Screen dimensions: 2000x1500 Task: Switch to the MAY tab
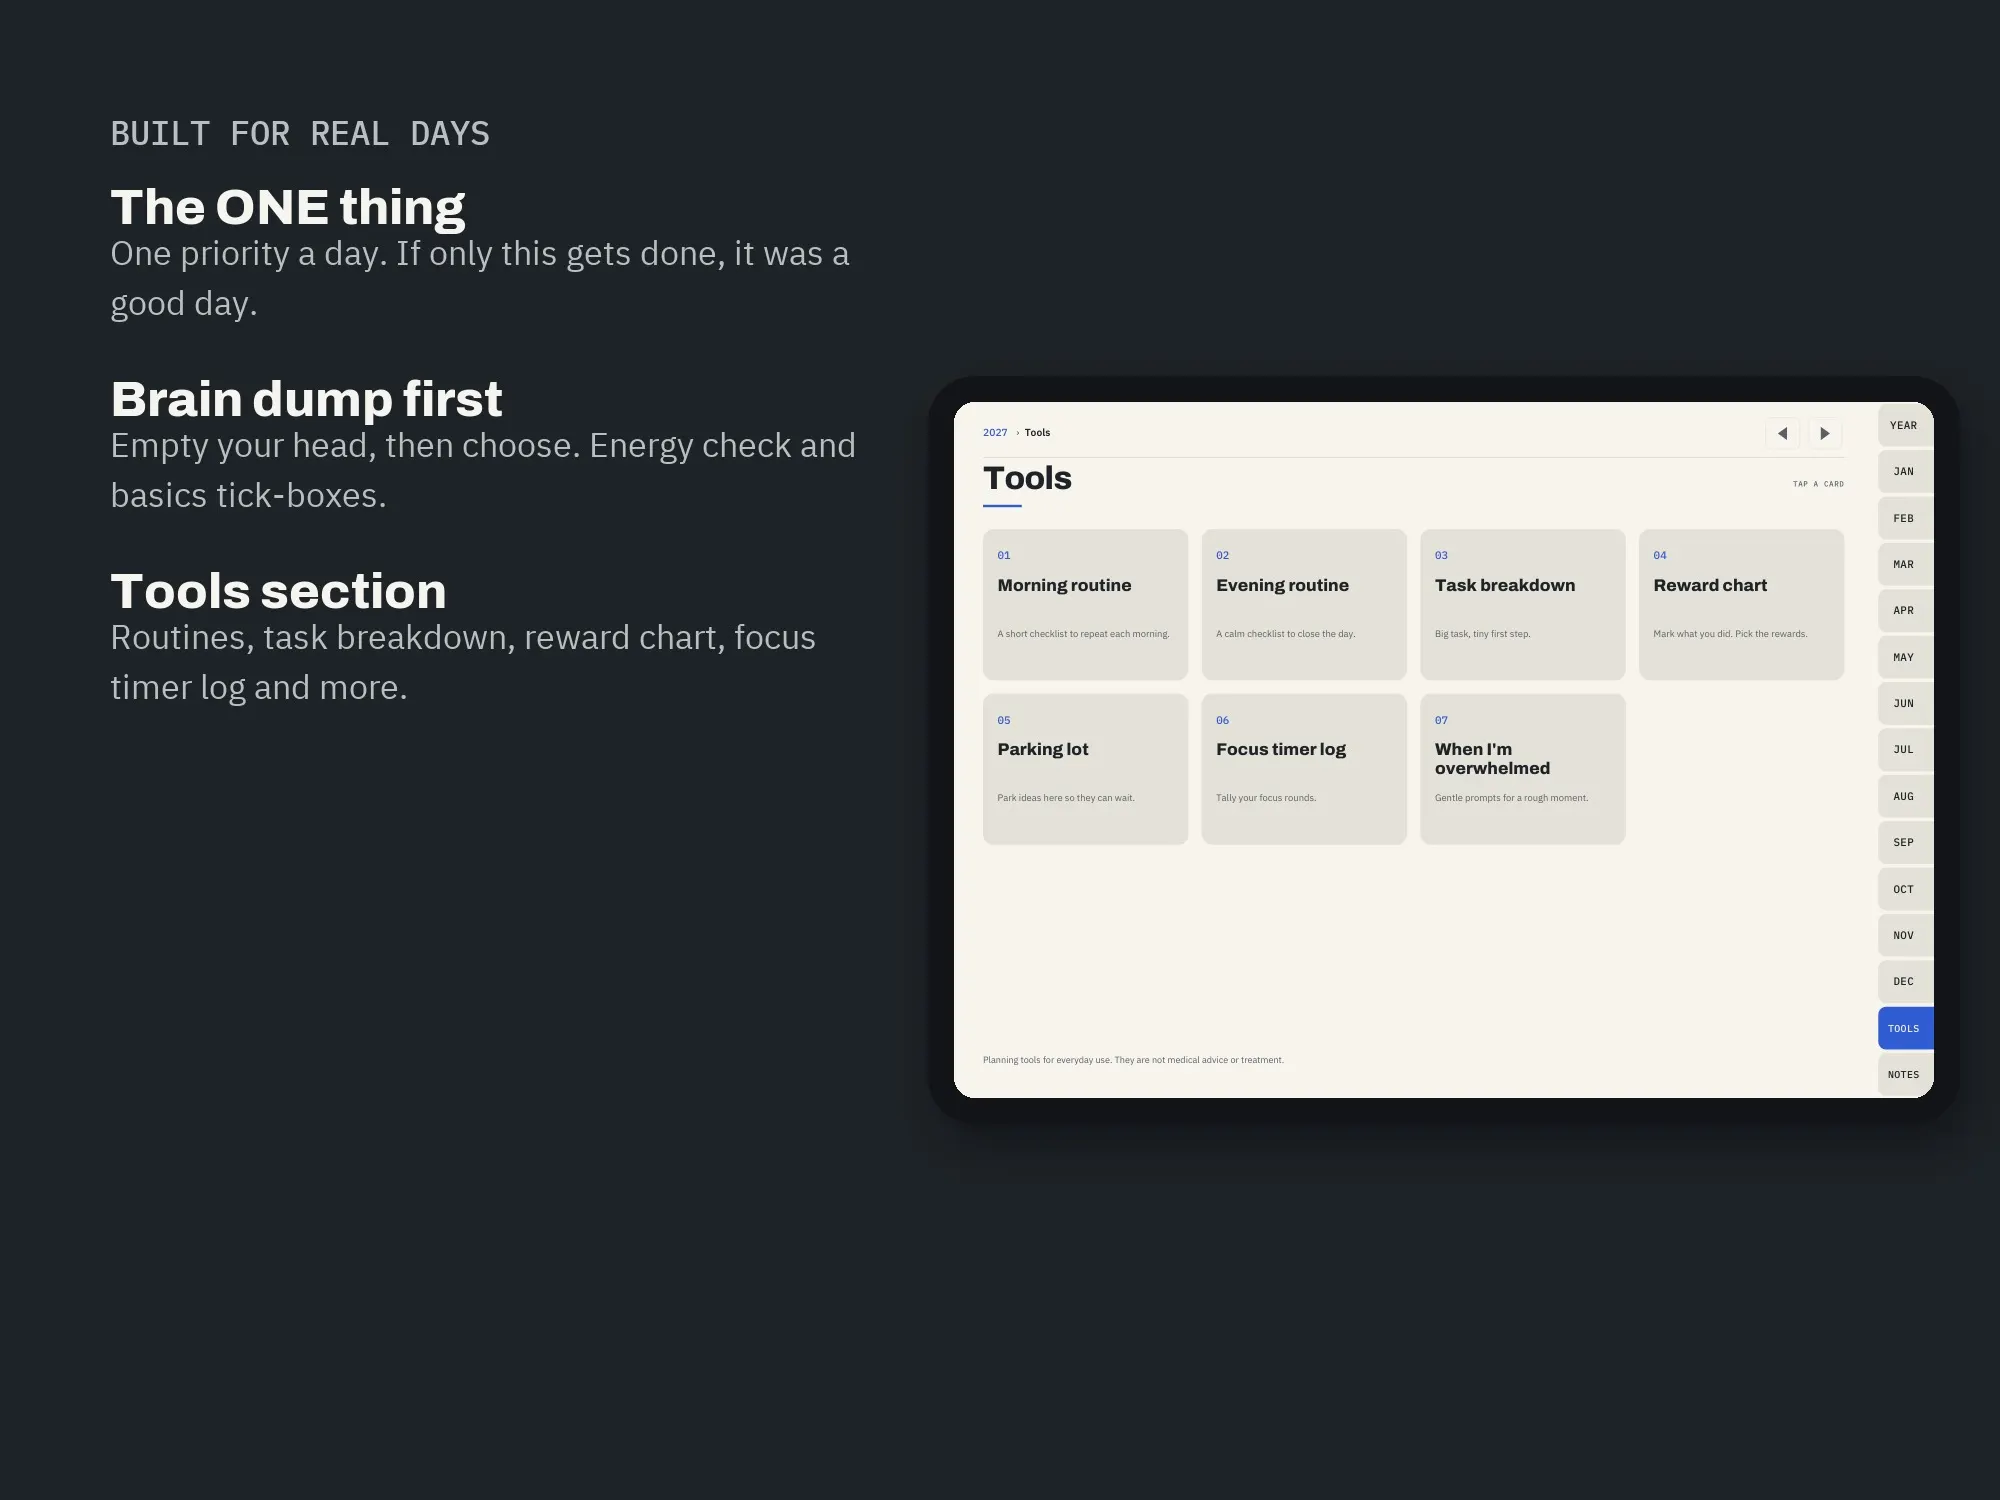tap(1905, 657)
